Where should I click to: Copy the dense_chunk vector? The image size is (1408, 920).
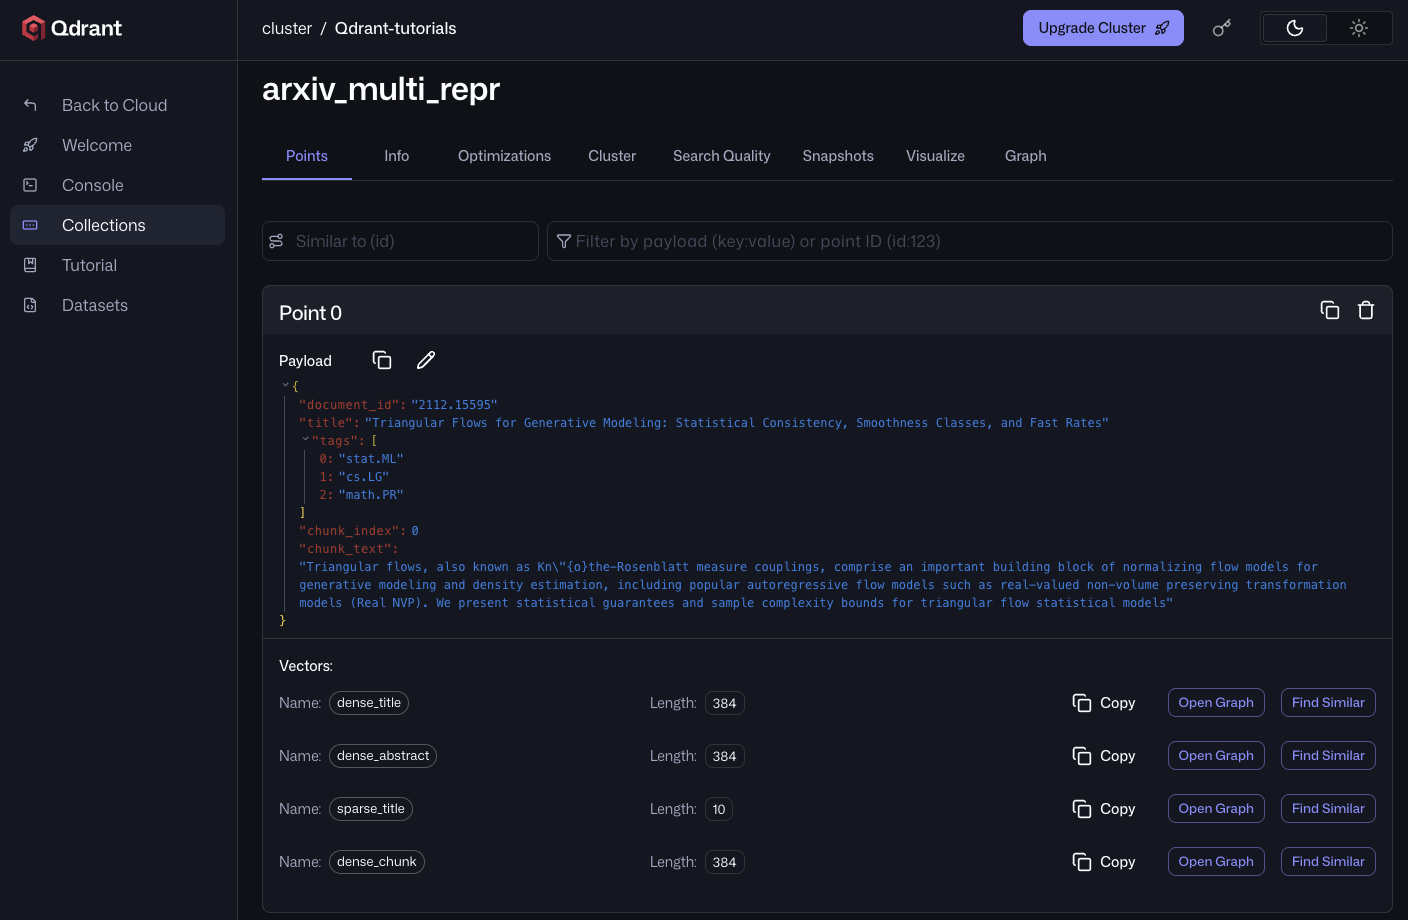(x=1104, y=862)
